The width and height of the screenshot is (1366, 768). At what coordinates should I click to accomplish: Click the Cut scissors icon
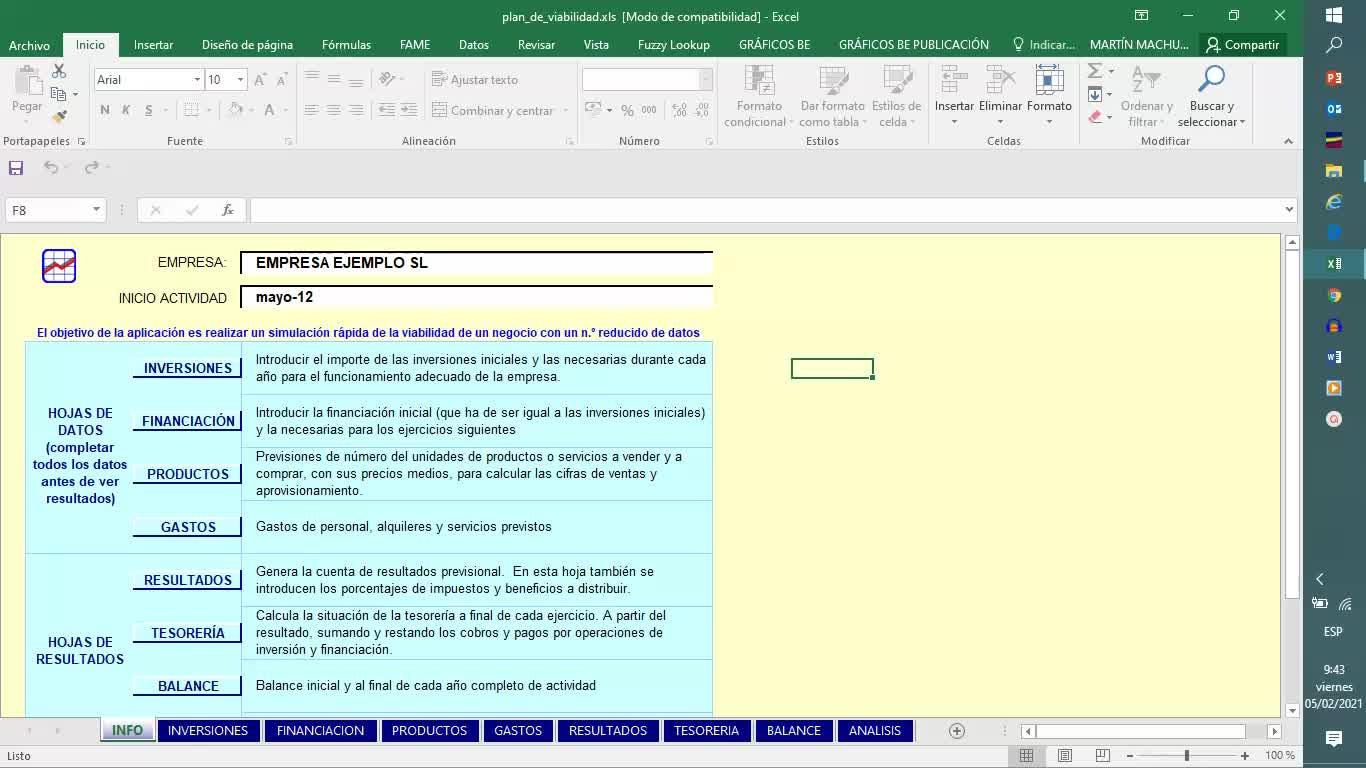pos(59,72)
